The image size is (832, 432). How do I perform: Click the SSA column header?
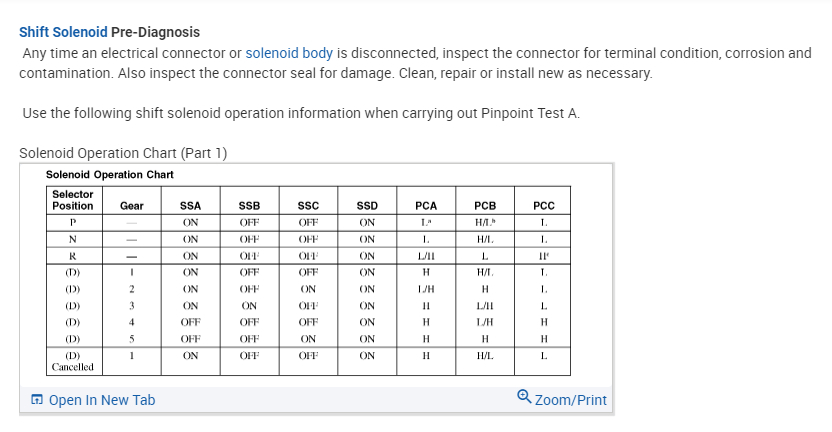click(190, 206)
